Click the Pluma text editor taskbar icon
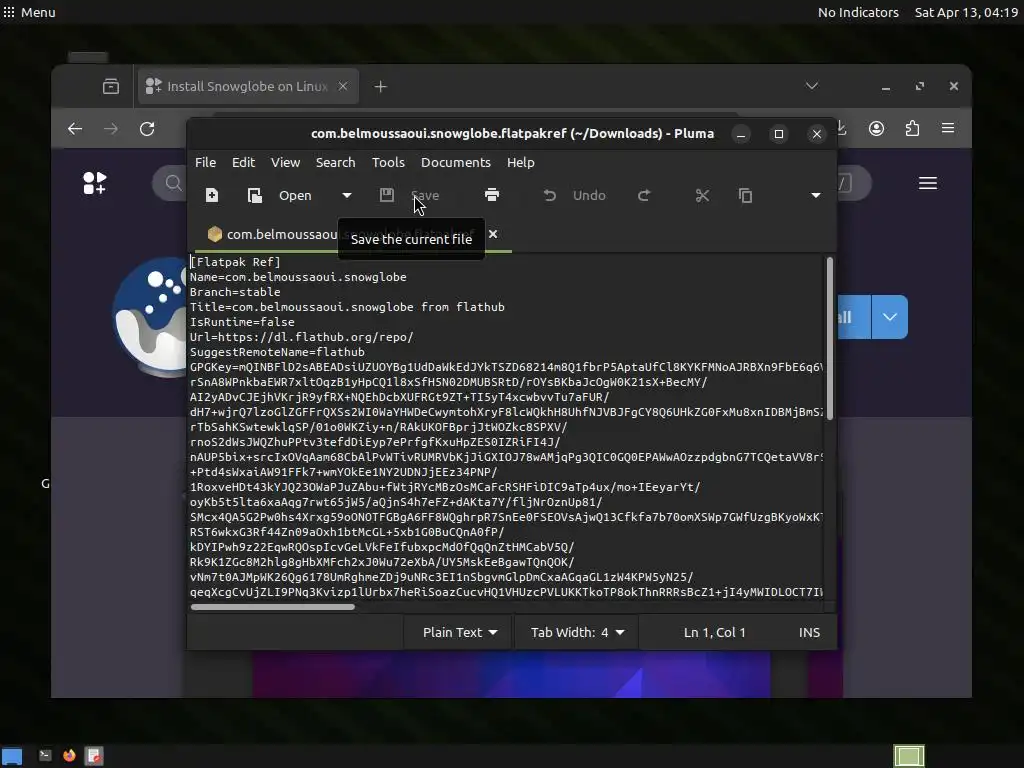This screenshot has height=768, width=1024. click(x=95, y=756)
